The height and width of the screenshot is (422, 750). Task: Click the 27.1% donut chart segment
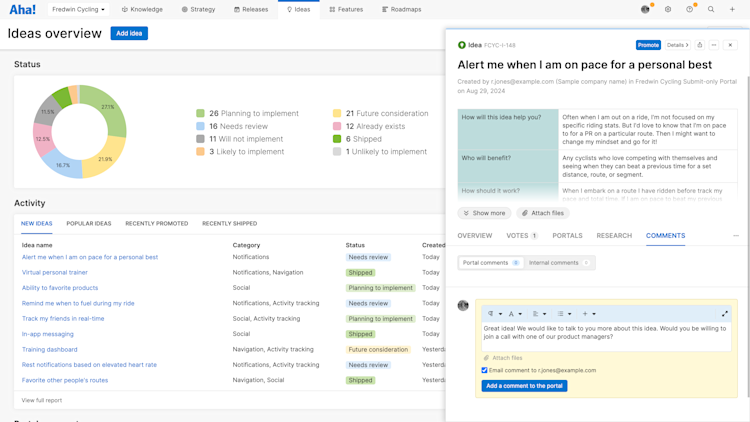pos(109,109)
